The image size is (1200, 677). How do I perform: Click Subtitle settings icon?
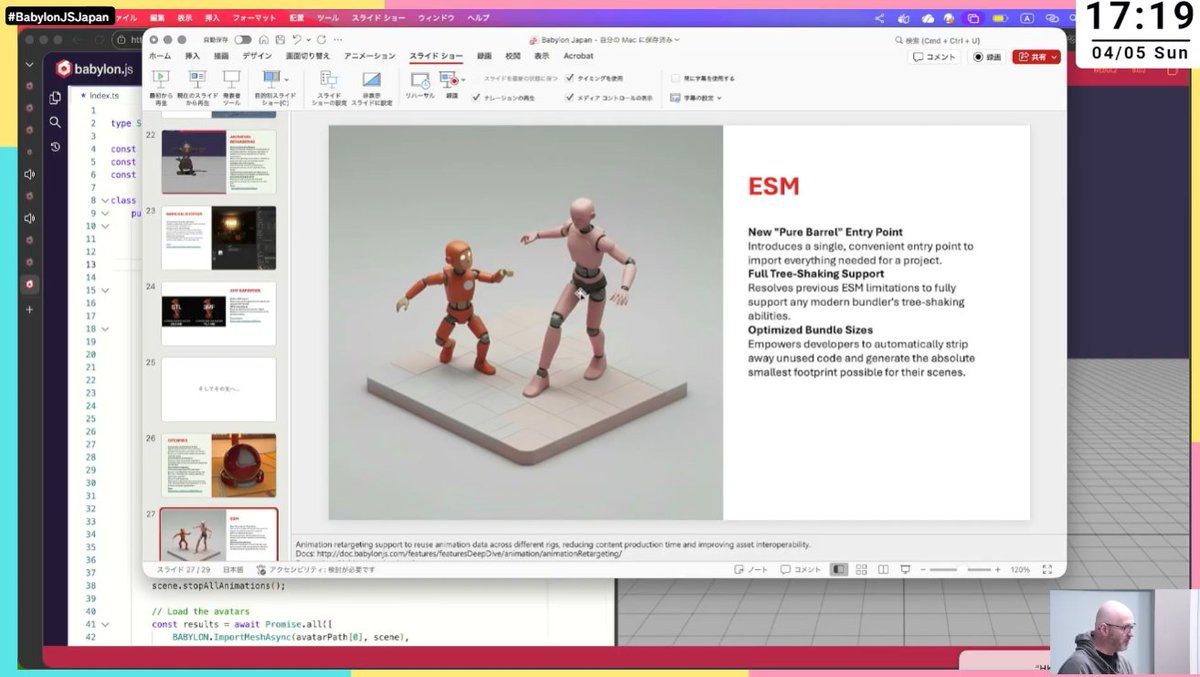676,98
